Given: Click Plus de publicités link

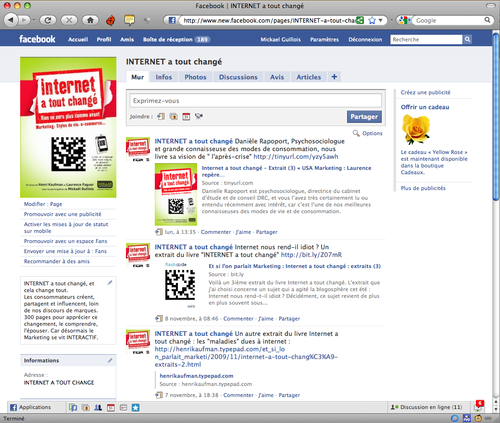Looking at the screenshot, I should (x=423, y=188).
